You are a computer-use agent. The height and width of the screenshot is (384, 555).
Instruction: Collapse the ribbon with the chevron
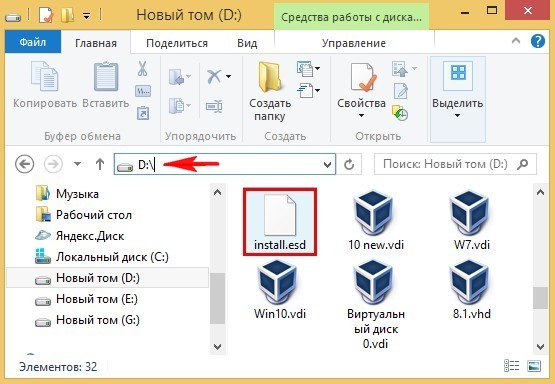click(x=516, y=41)
